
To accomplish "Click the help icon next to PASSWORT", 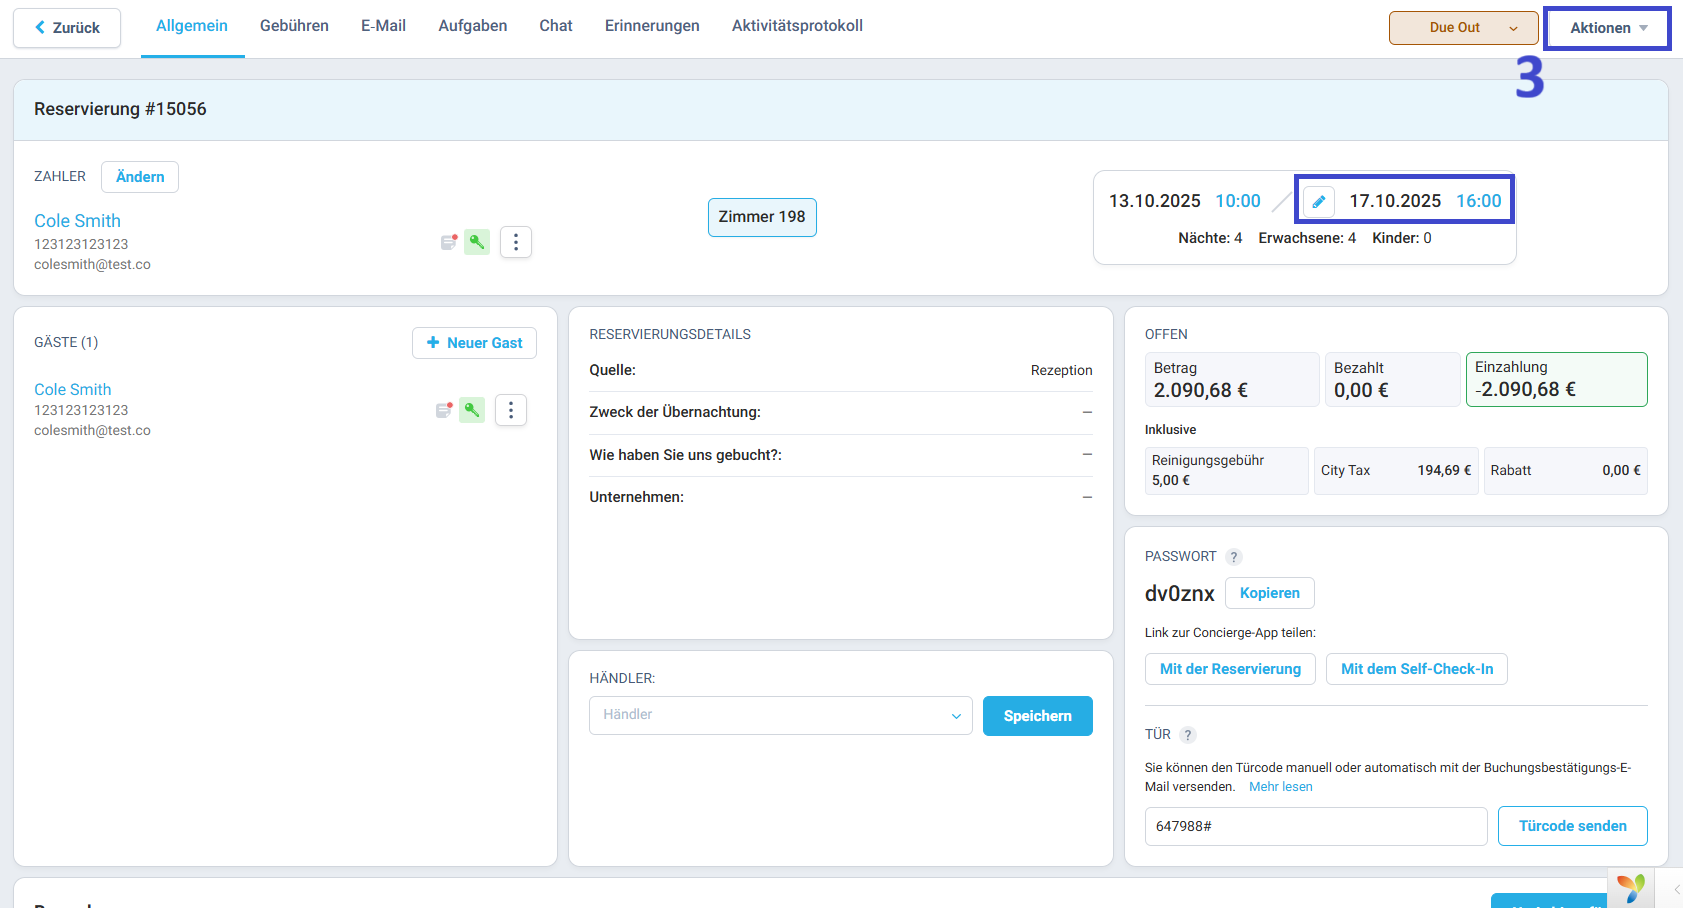I will click(x=1234, y=557).
